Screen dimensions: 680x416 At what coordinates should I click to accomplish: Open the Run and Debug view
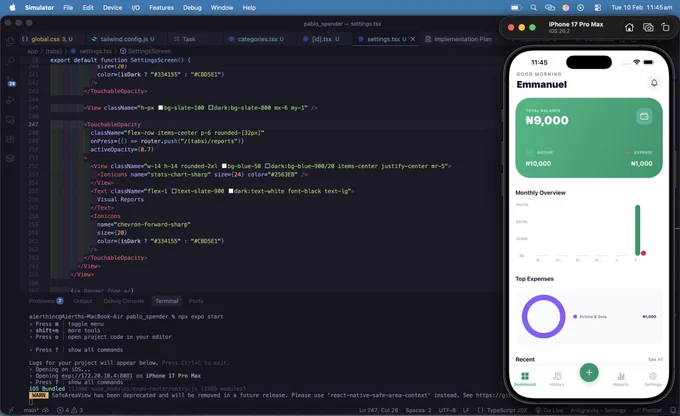pyautogui.click(x=10, y=100)
